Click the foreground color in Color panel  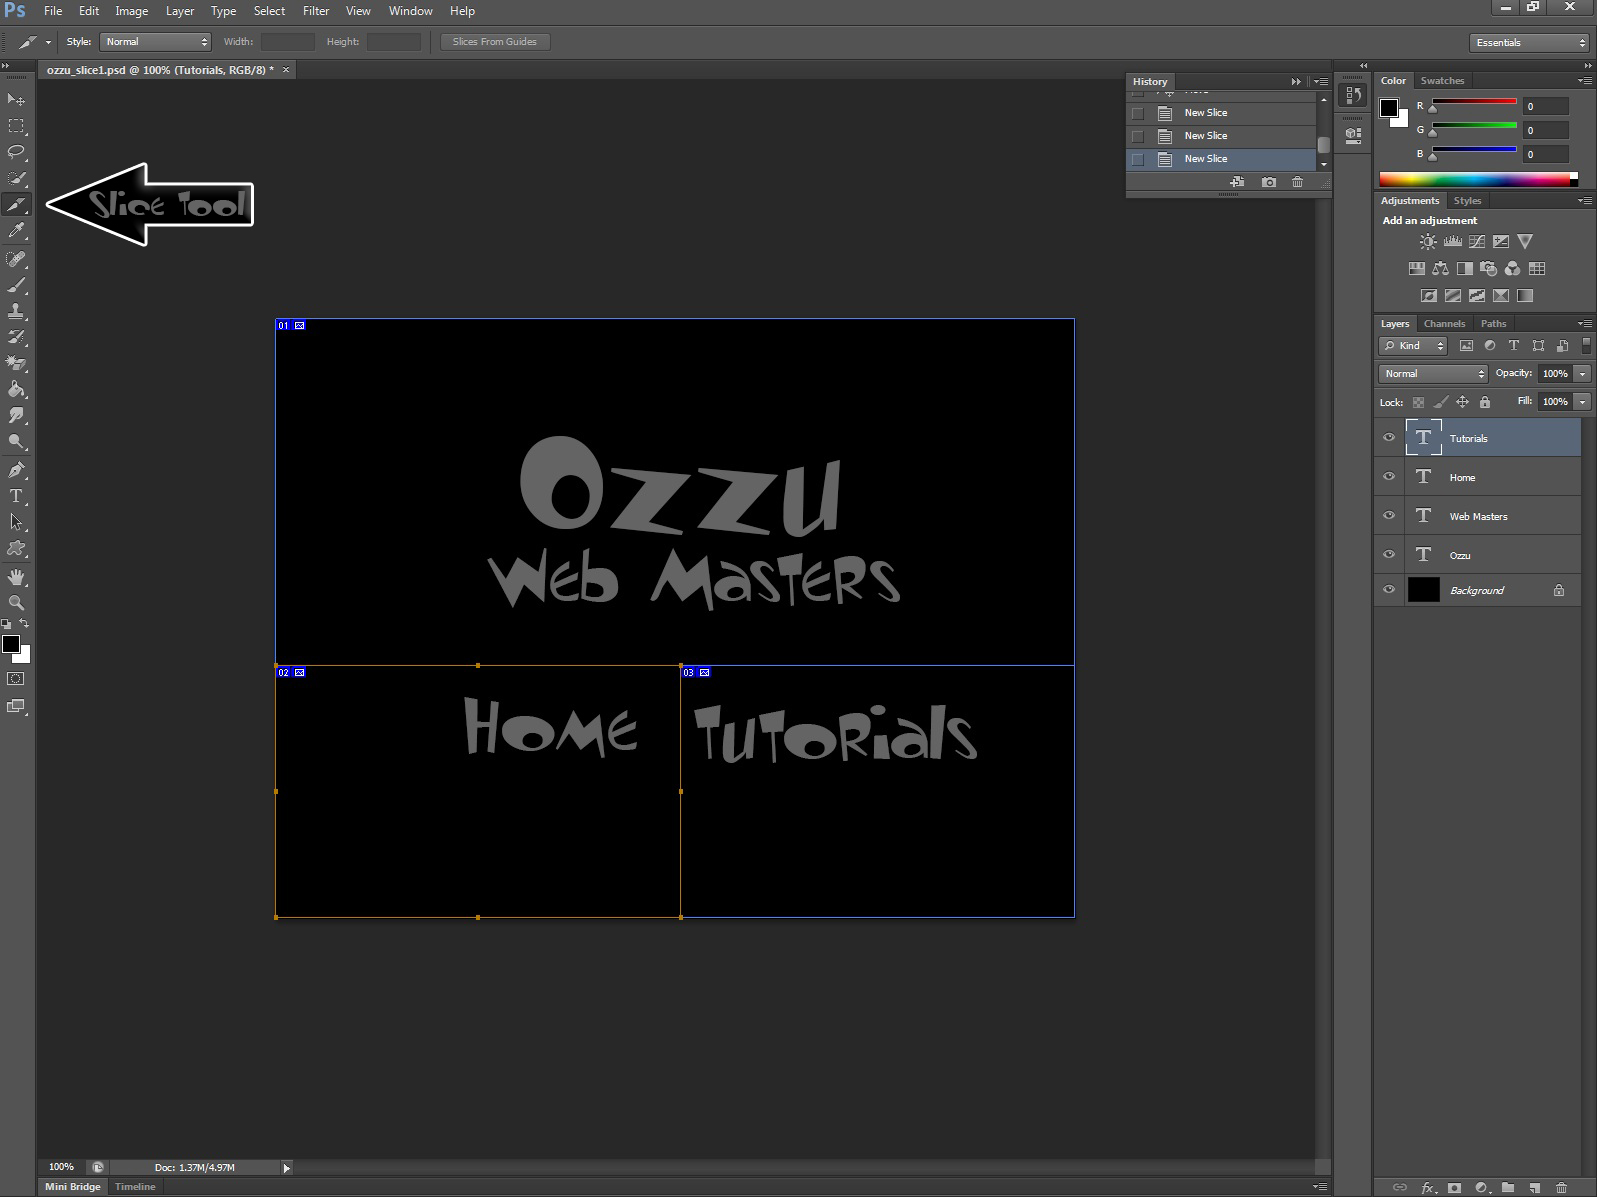(1389, 108)
